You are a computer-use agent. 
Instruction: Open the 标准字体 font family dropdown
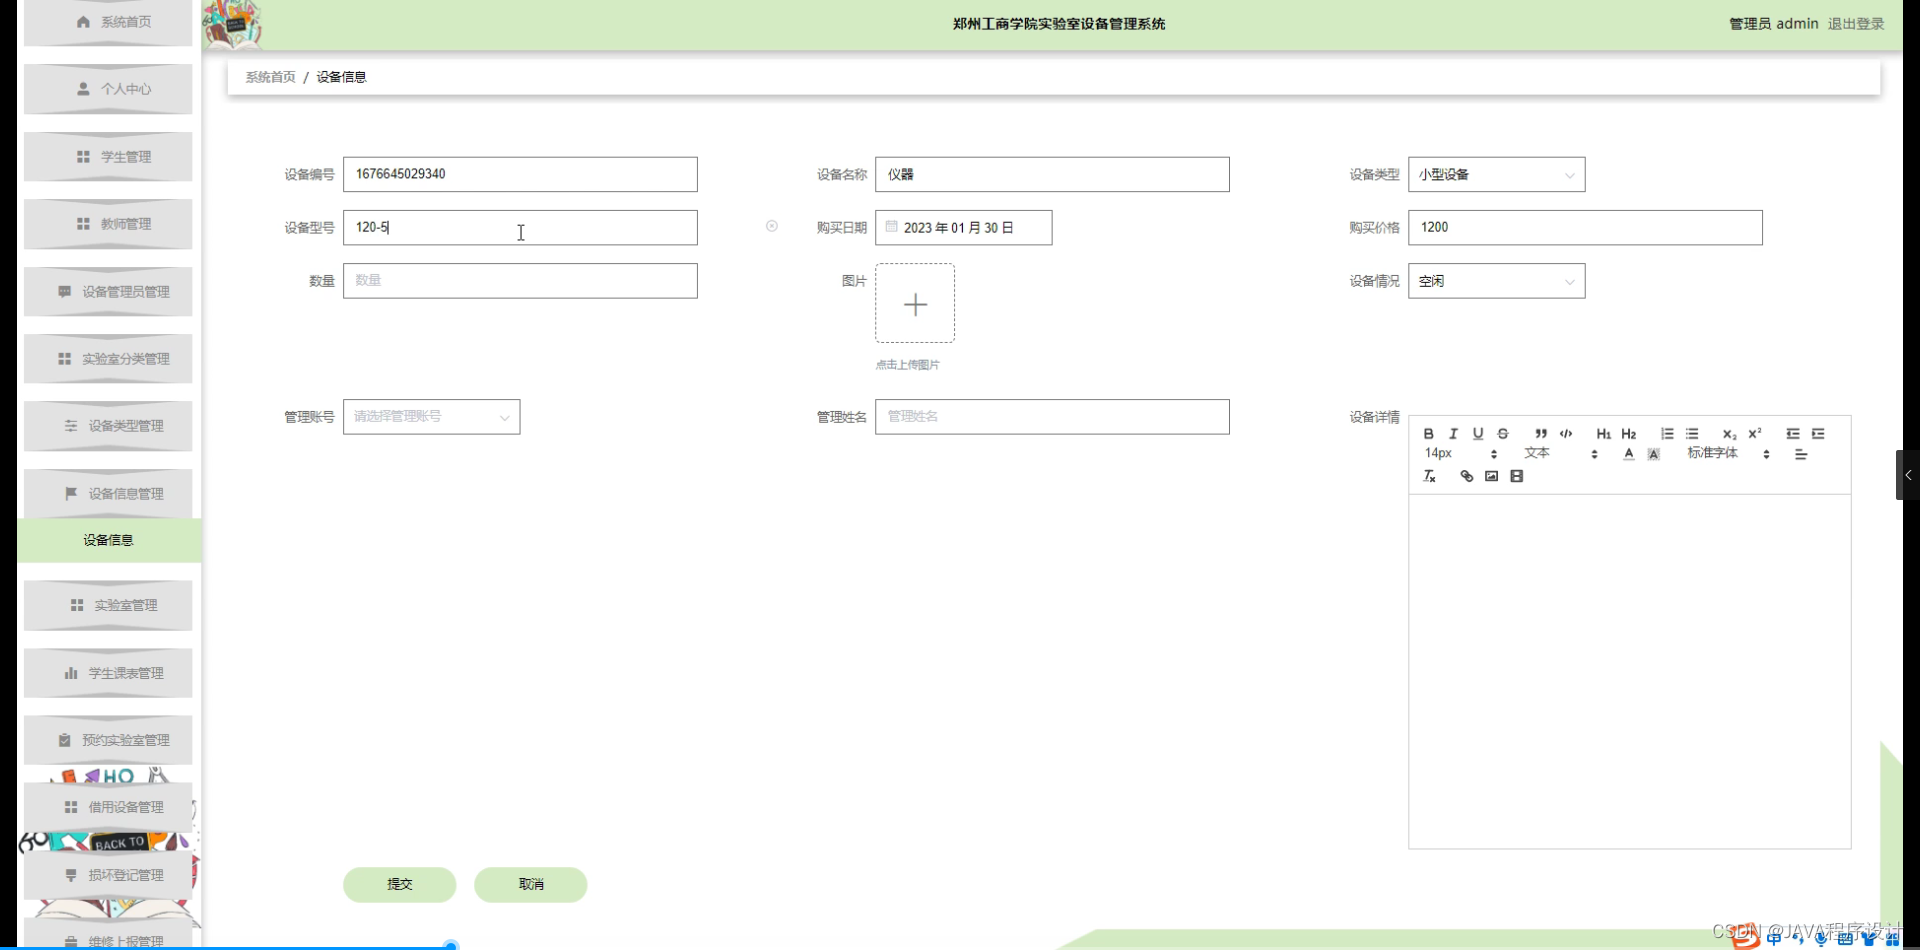tap(1729, 454)
